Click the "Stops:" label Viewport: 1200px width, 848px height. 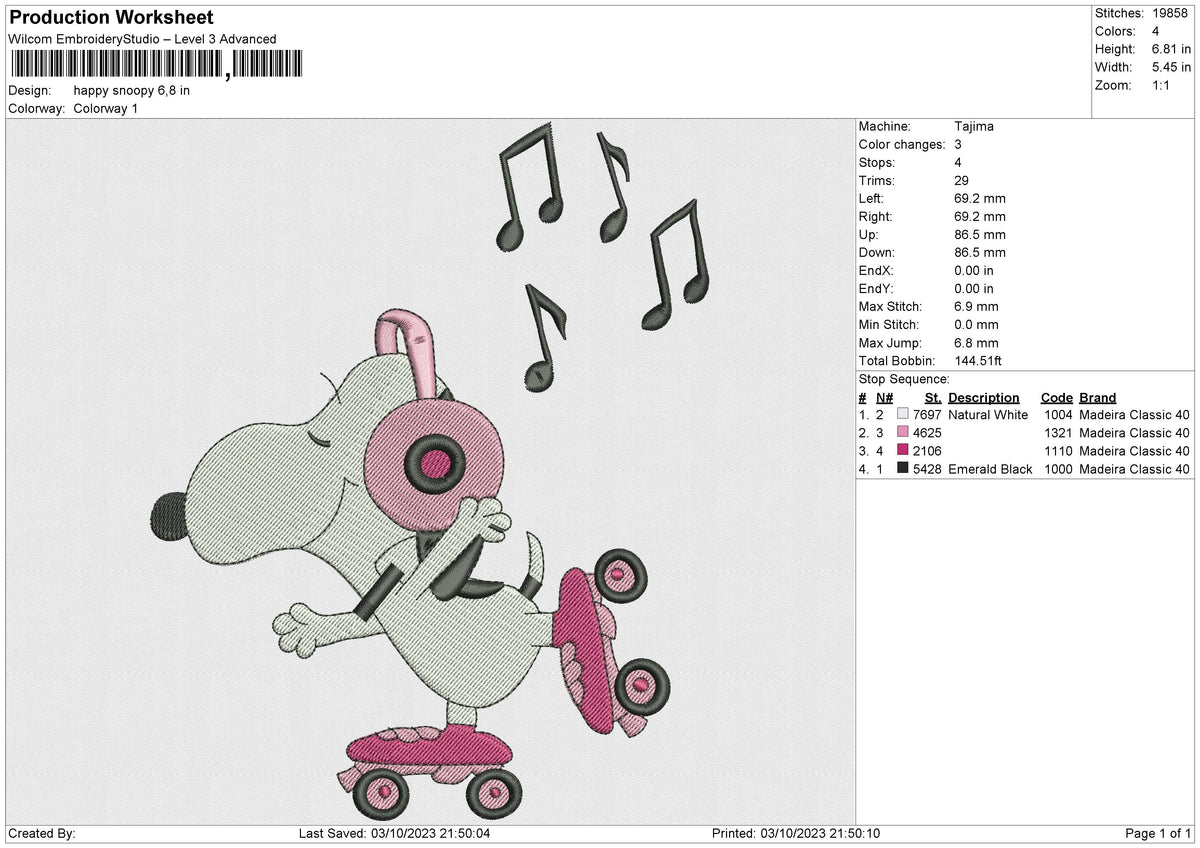[x=877, y=162]
